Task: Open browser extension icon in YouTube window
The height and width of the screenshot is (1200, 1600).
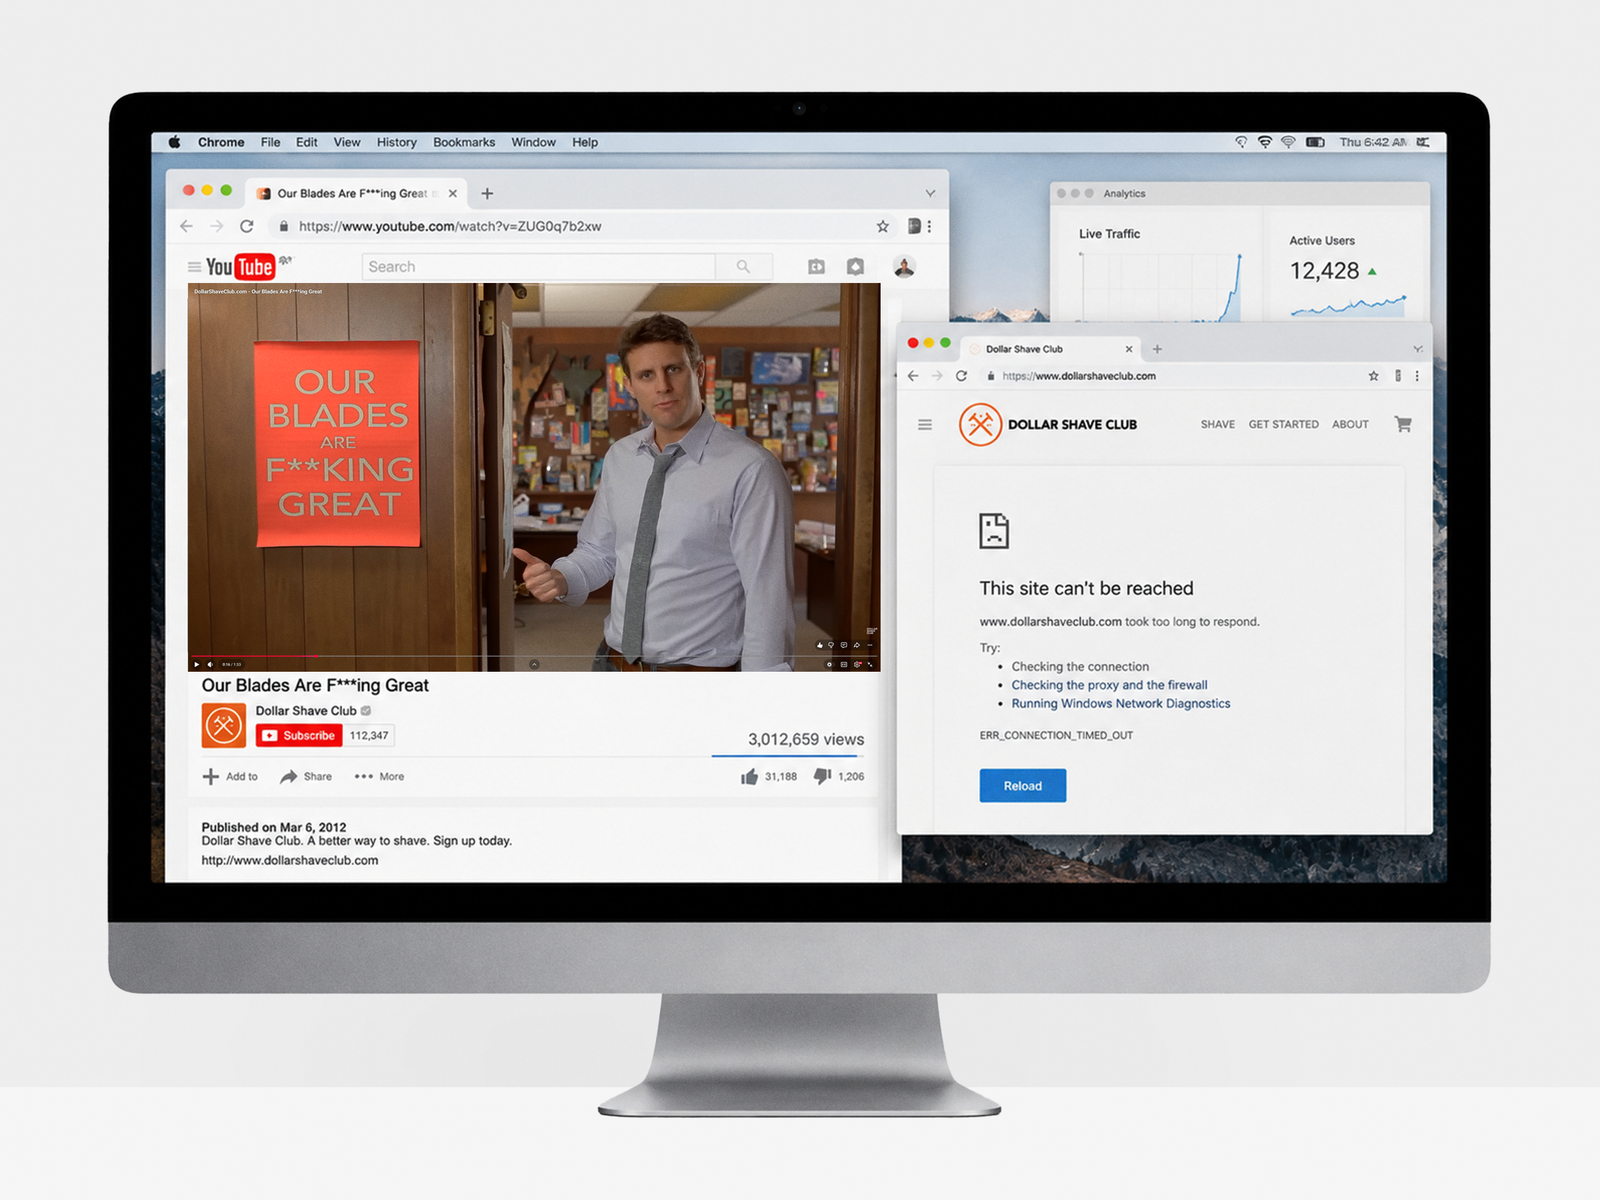Action: (x=913, y=226)
